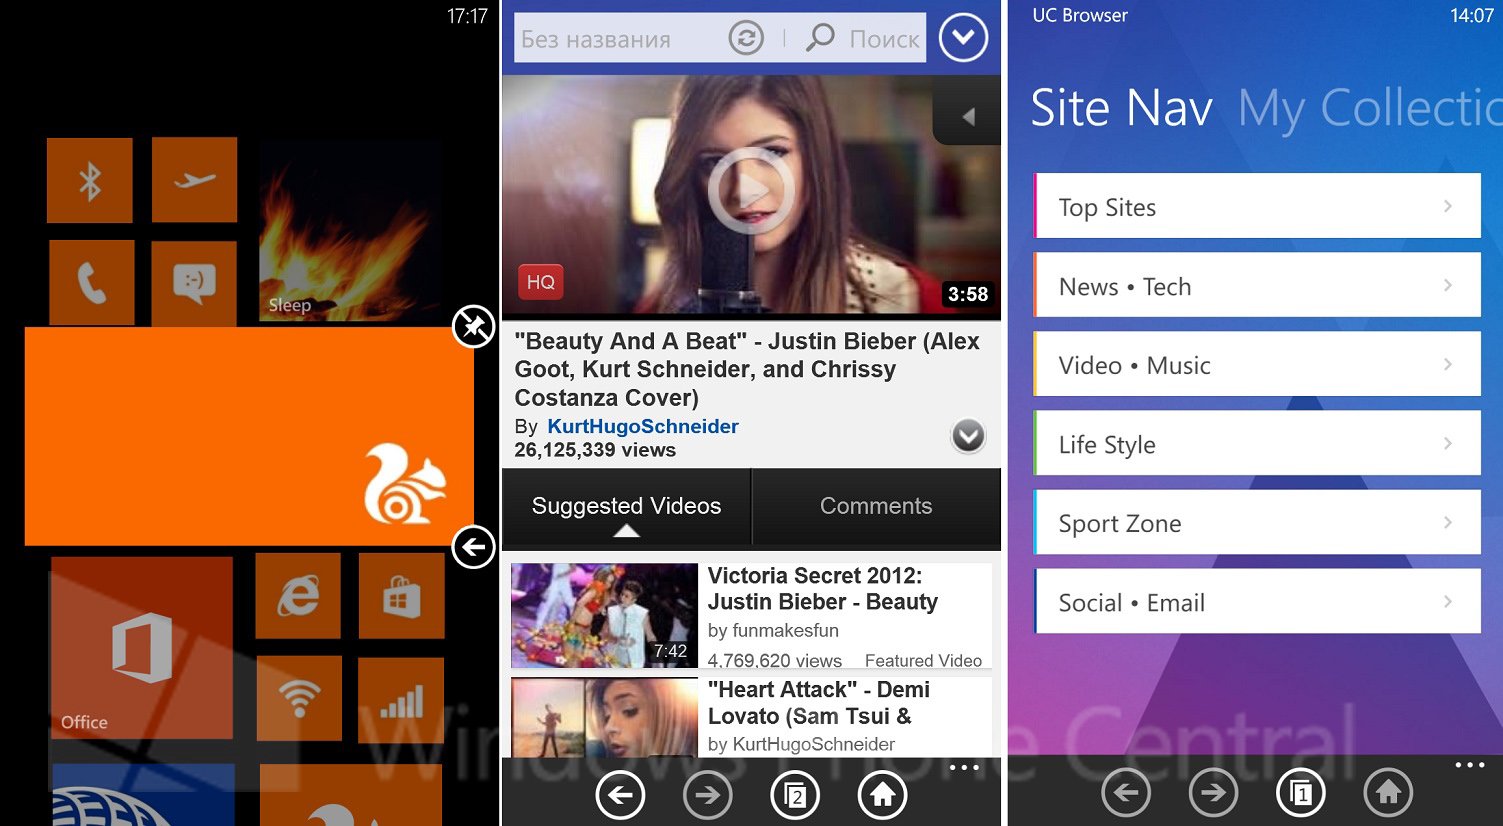The width and height of the screenshot is (1503, 826).
Task: Open the Windows Store tile
Action: pos(401,597)
